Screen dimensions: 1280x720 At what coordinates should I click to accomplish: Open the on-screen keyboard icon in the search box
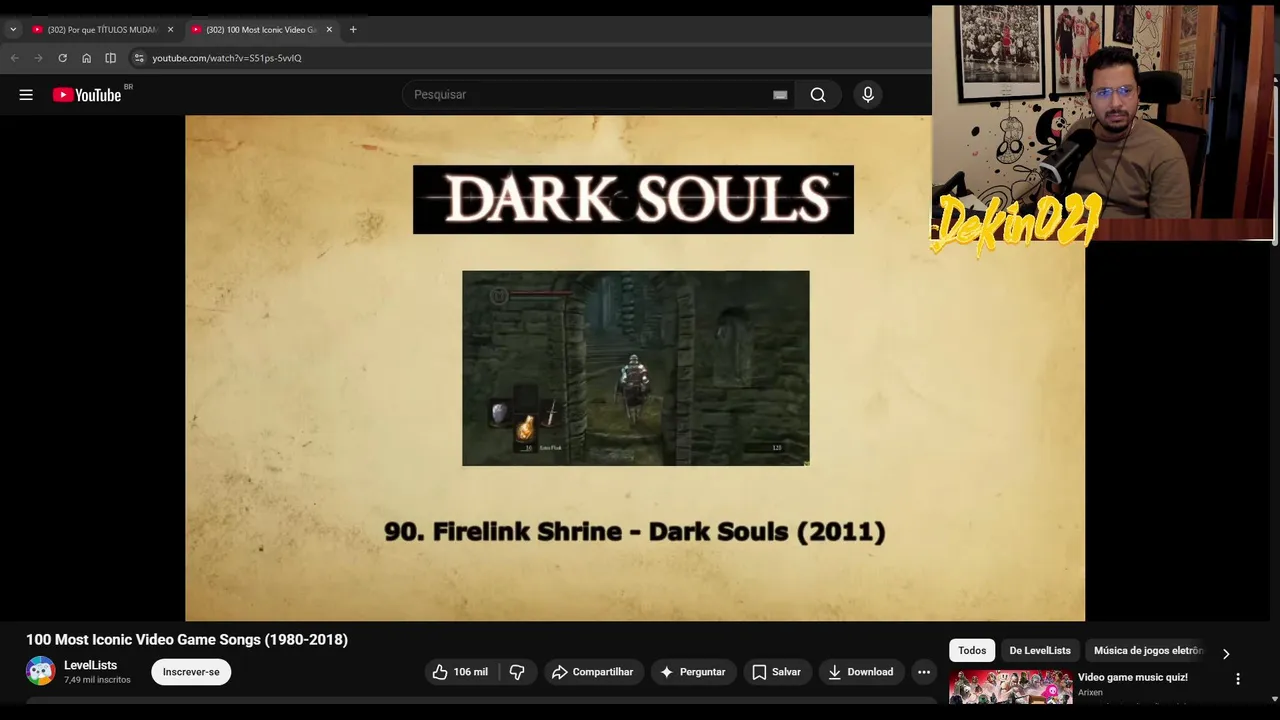click(780, 95)
